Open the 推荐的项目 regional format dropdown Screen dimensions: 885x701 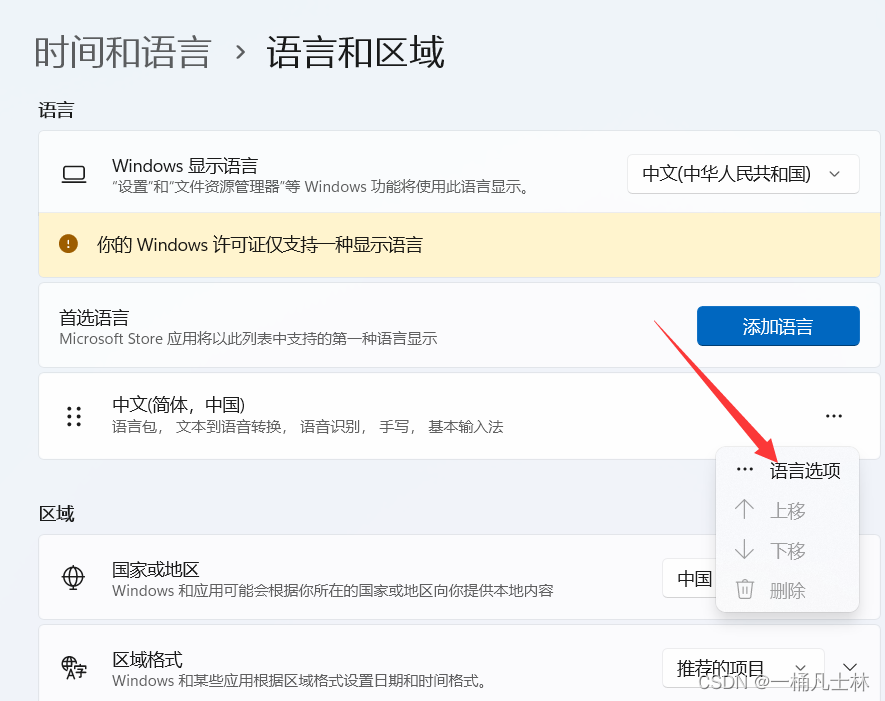(x=743, y=668)
